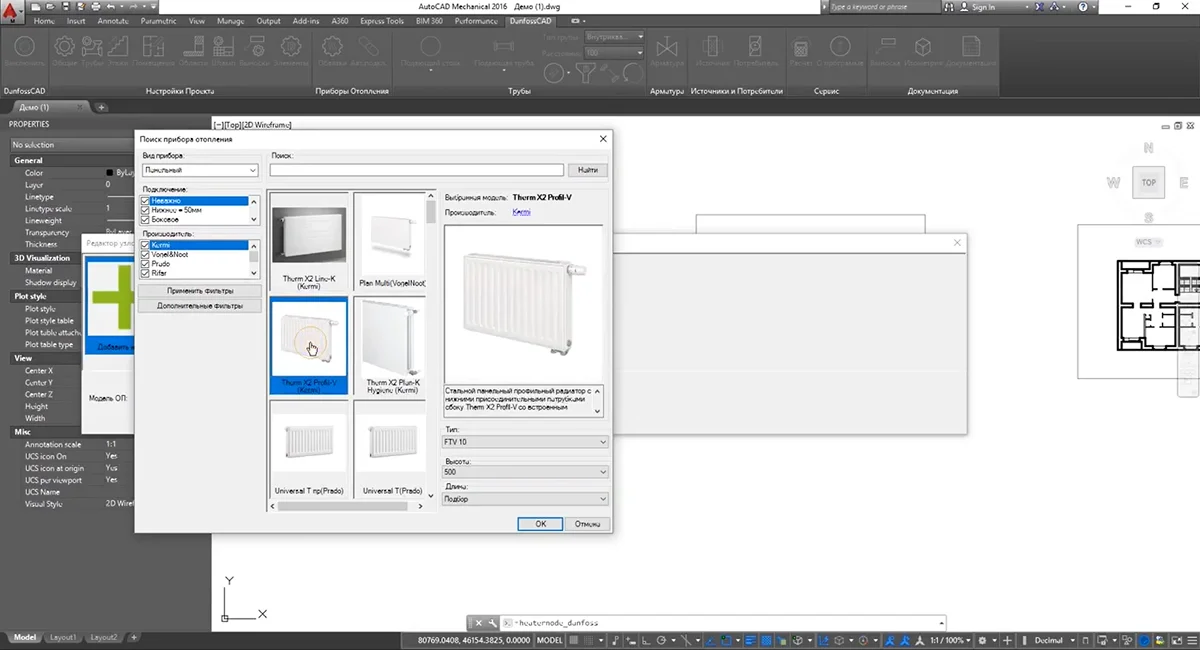Open the Home ribbon tab
Screen dimensions: 1200x650
click(x=44, y=21)
